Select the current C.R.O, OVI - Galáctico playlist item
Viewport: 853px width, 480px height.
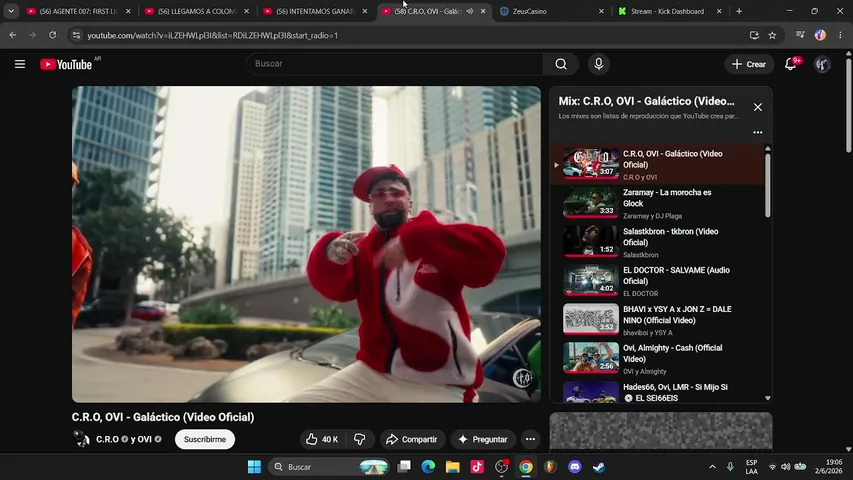tap(657, 164)
